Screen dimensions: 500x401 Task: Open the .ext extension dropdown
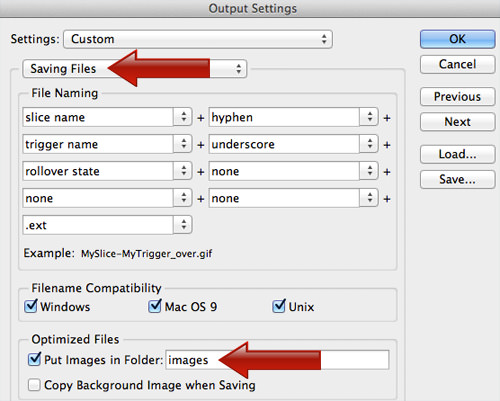click(x=107, y=225)
